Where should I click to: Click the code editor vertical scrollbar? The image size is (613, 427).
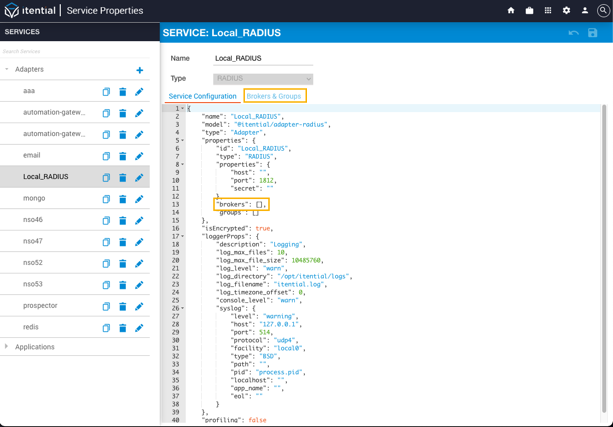click(604, 258)
